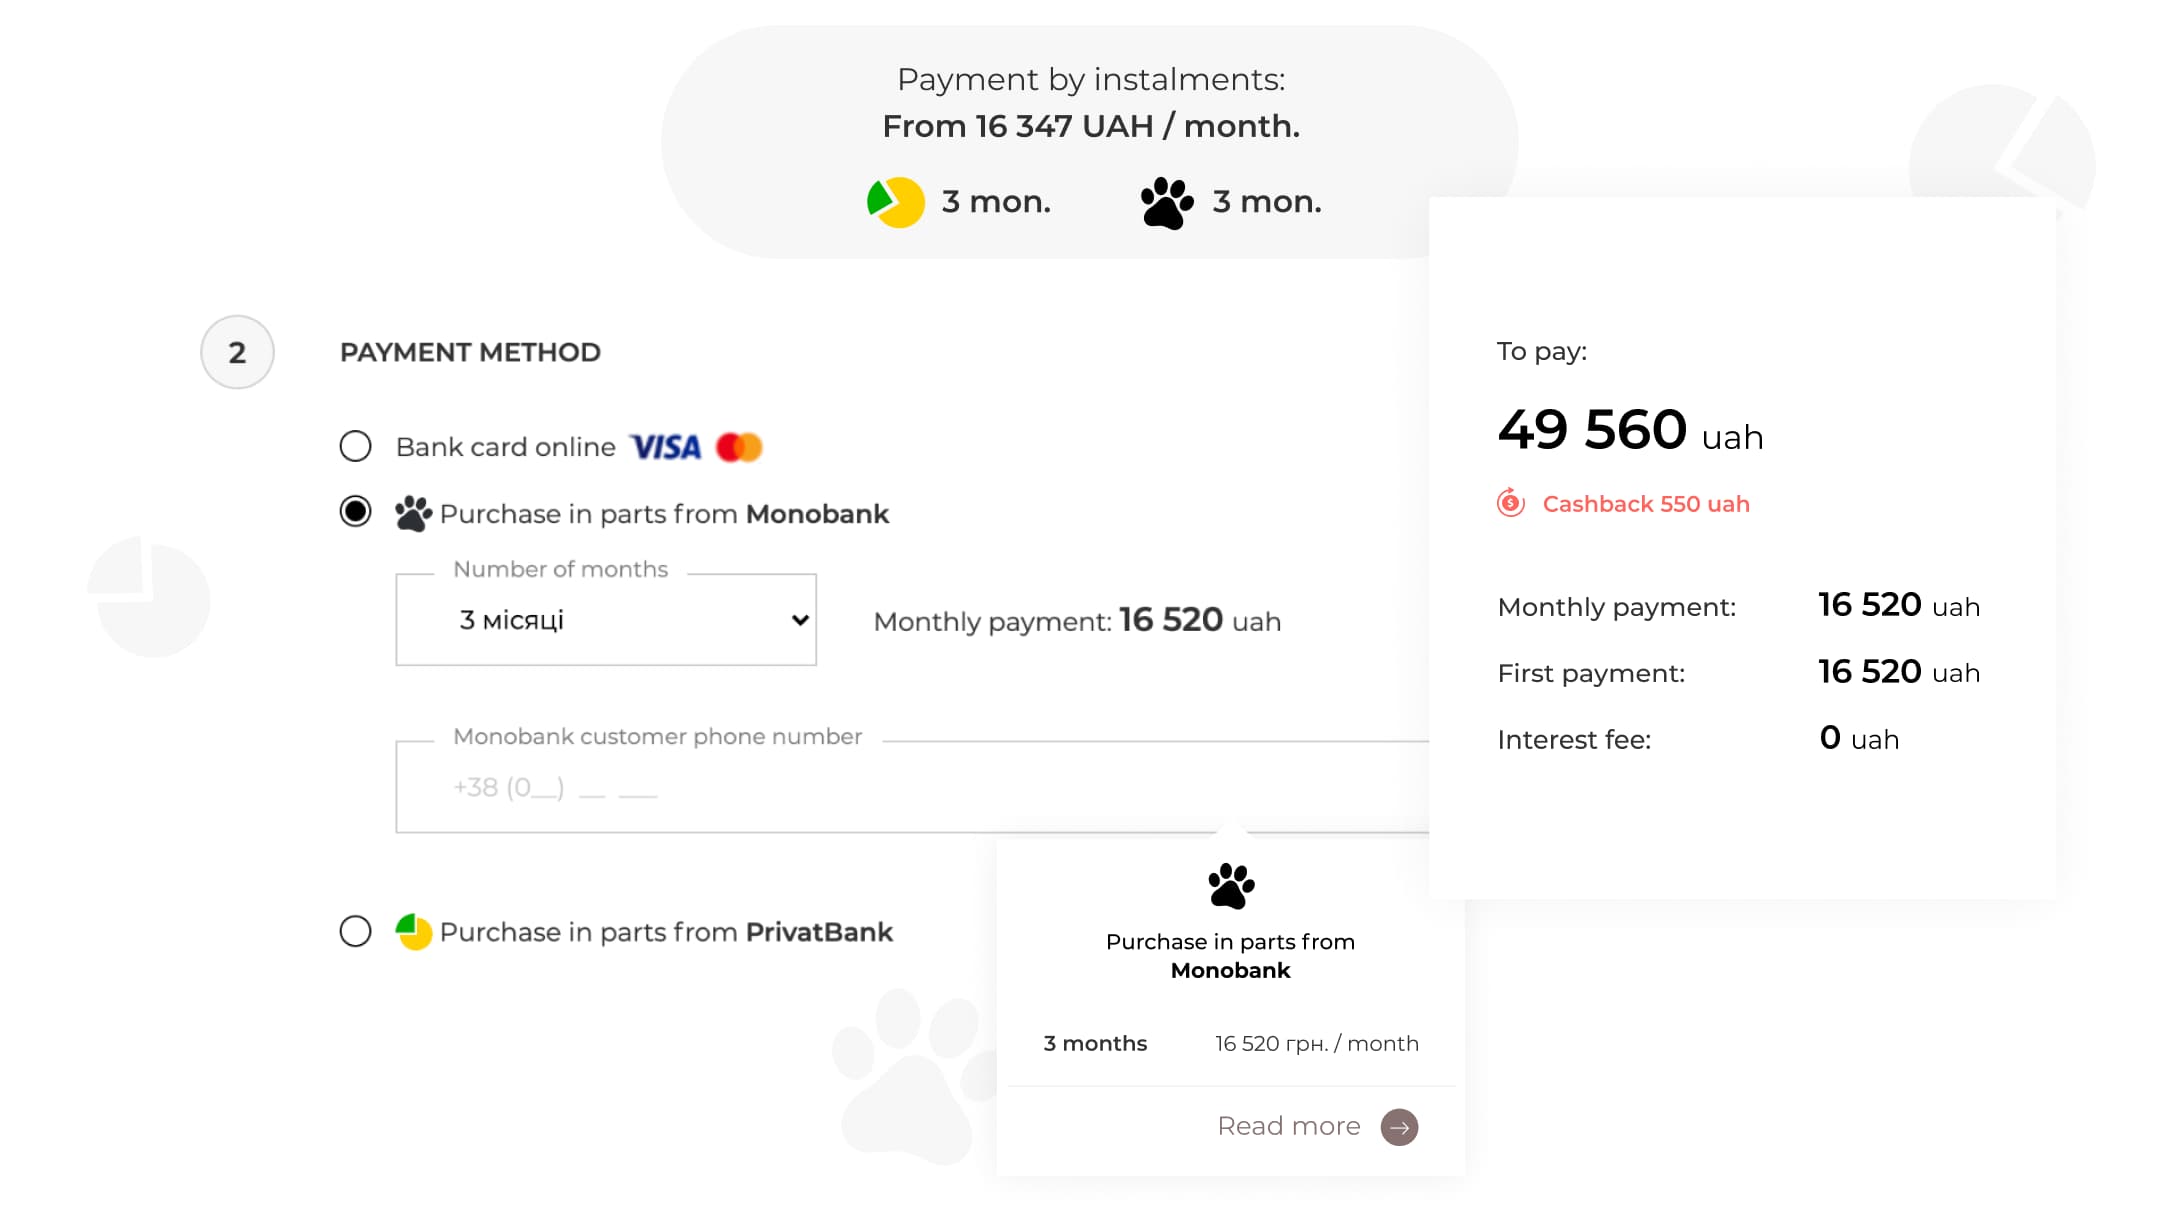The image size is (2160, 1230).
Task: Click the Visa logo beside Bank card online
Action: click(665, 447)
